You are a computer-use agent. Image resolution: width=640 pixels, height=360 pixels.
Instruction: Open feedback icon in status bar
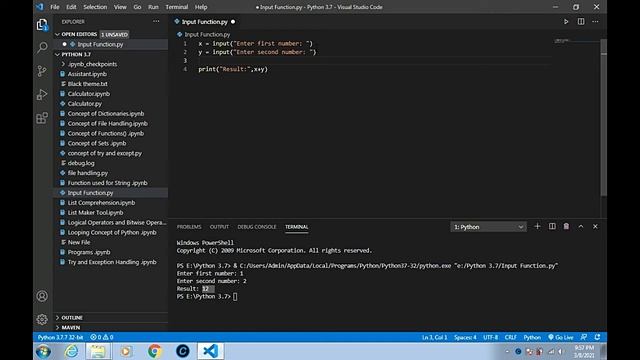[584, 337]
